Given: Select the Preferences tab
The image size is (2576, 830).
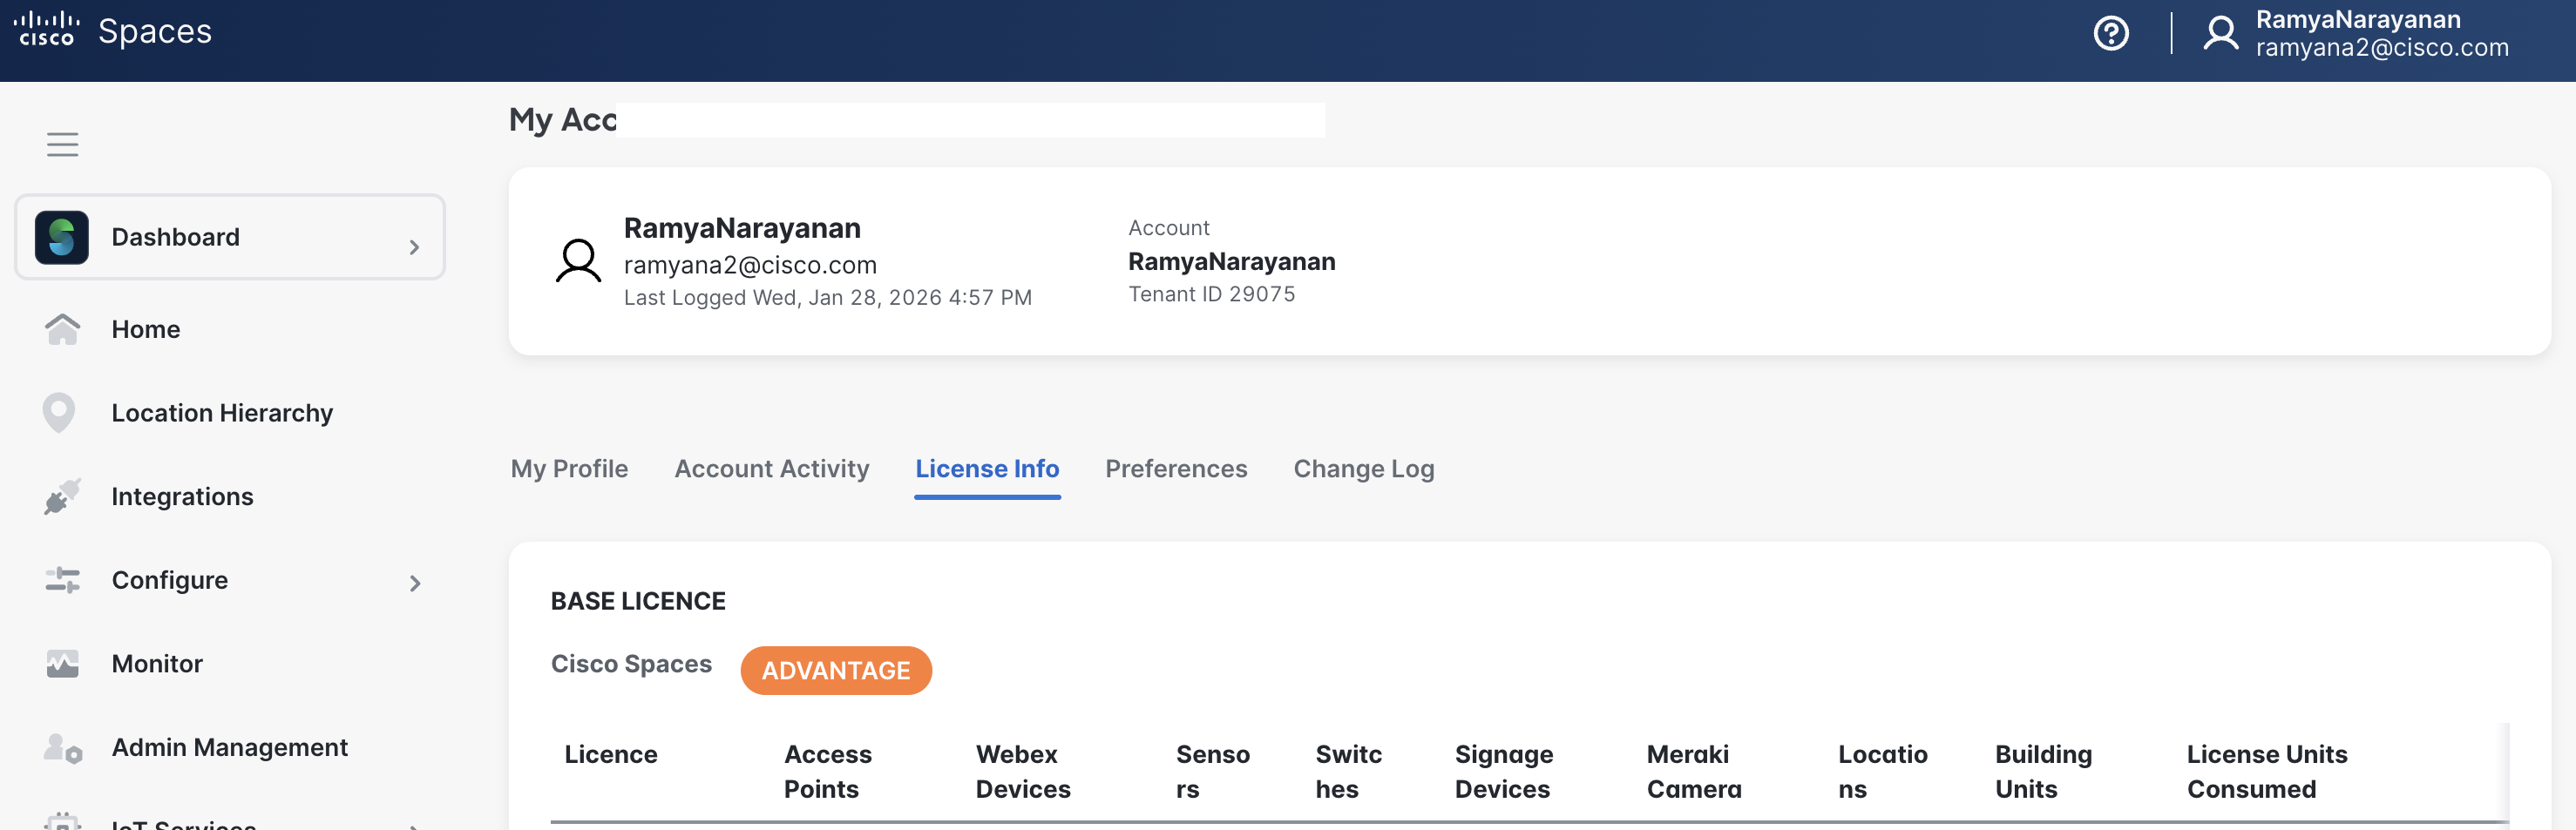Looking at the screenshot, I should click(x=1175, y=469).
